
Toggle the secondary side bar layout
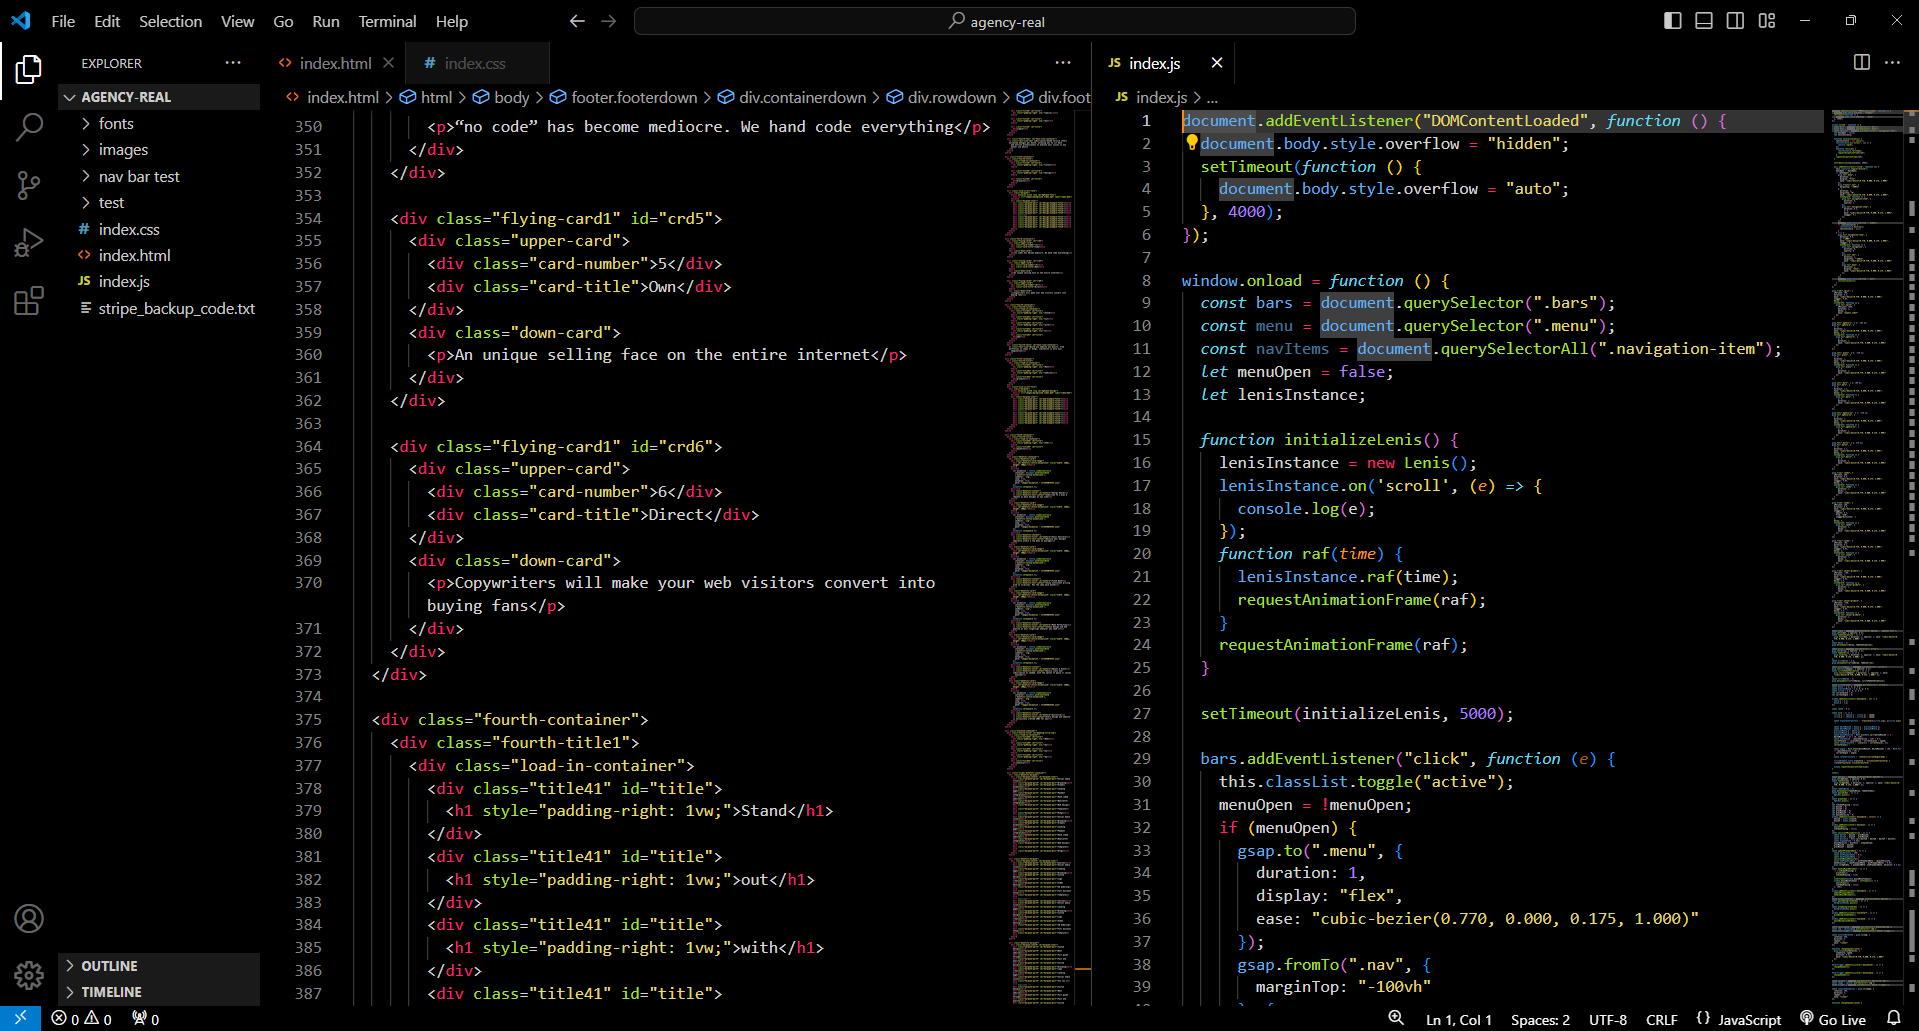1735,21
